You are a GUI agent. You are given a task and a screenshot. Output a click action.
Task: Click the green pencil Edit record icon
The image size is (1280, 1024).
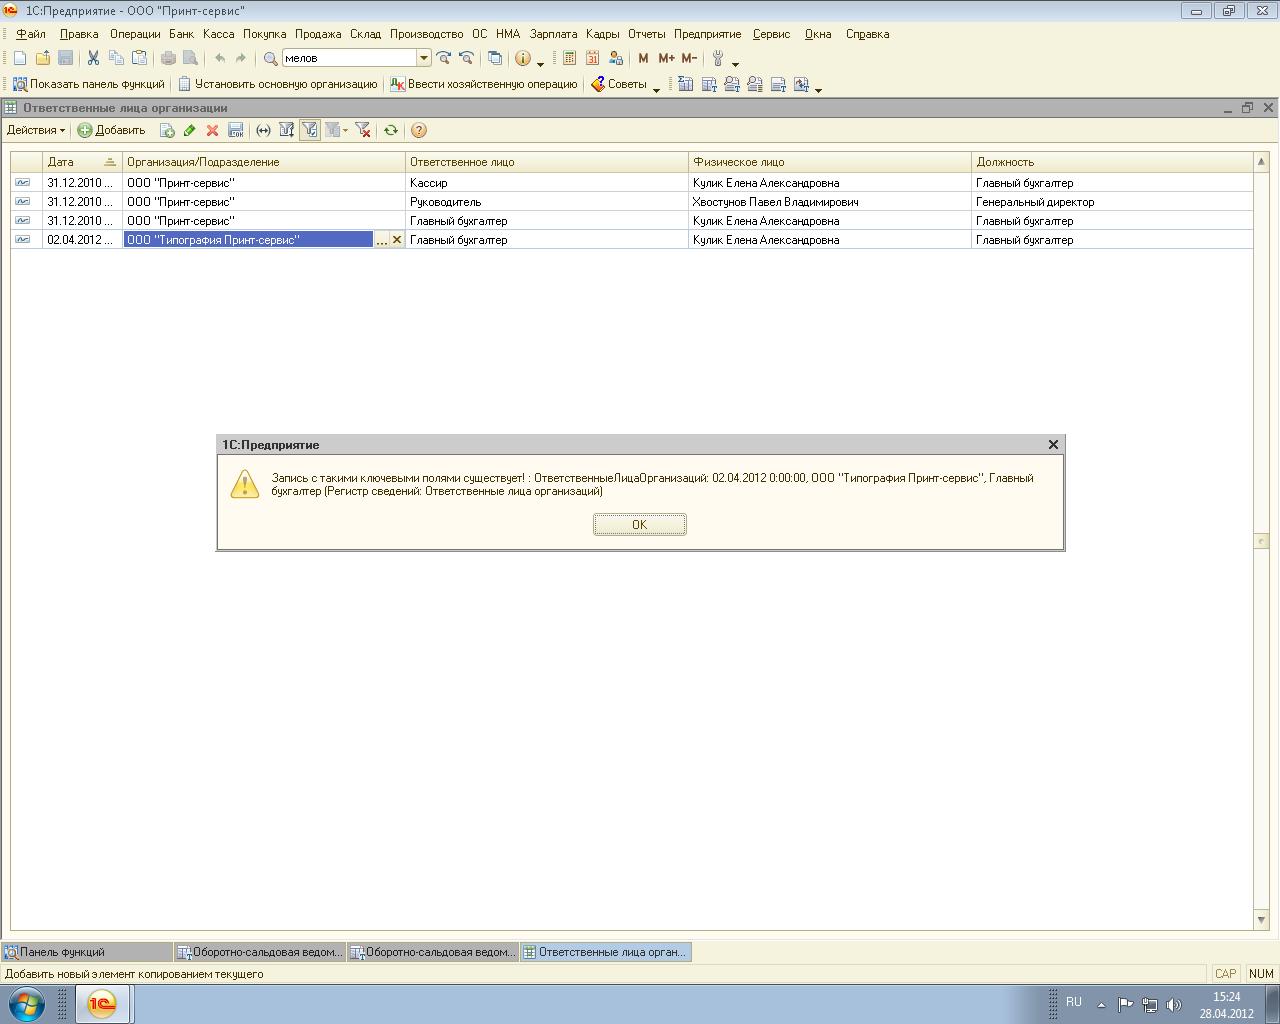click(x=189, y=130)
